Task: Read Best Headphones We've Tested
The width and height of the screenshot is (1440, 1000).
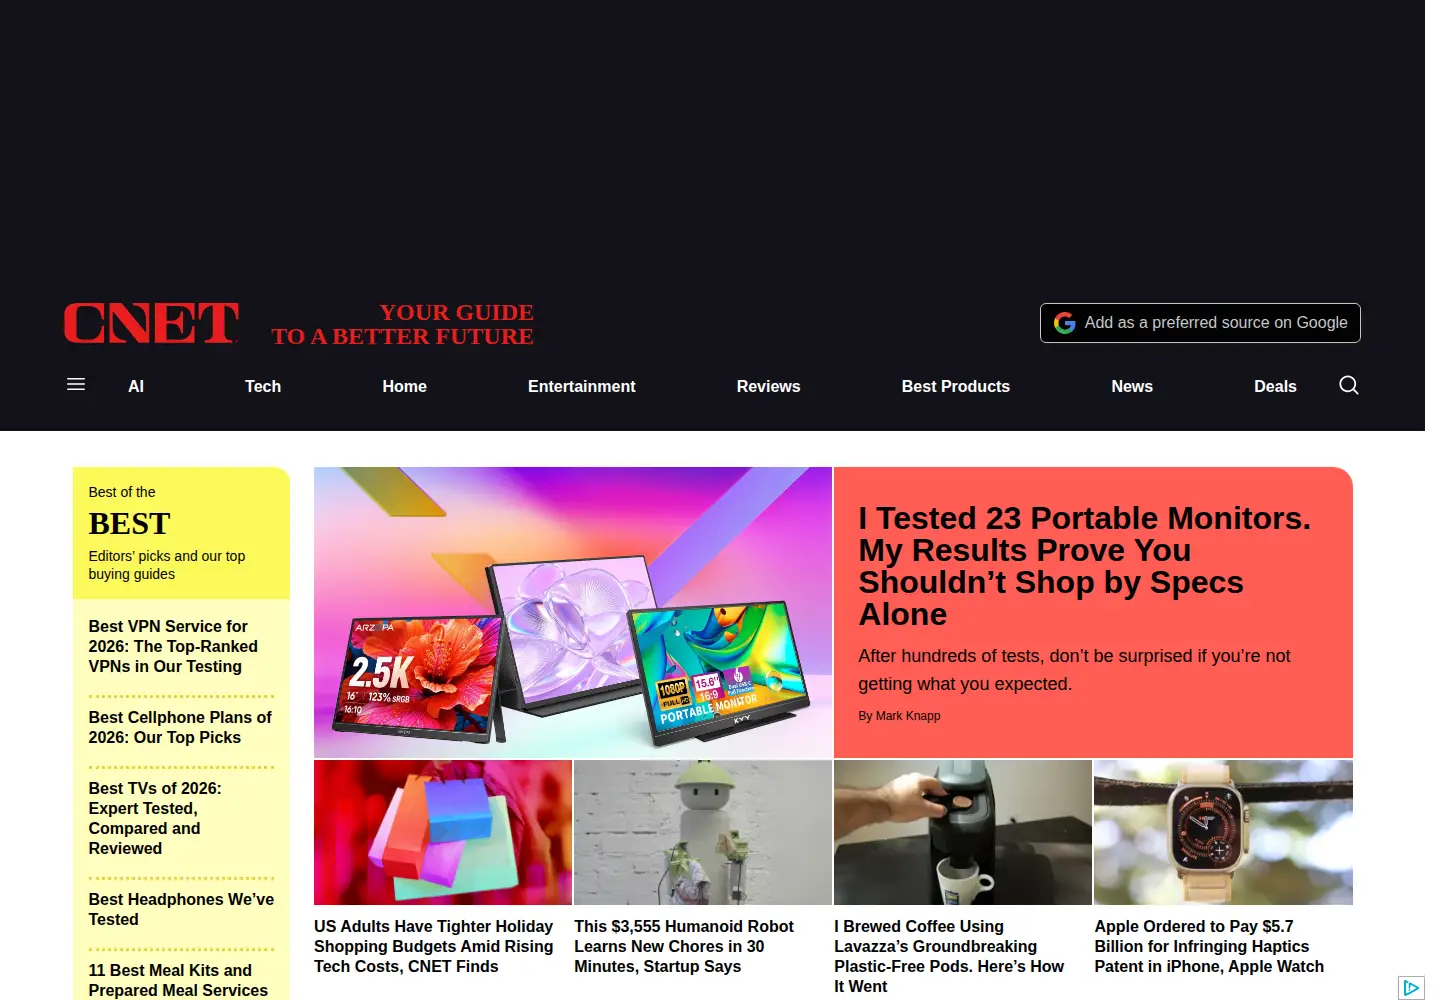Action: pos(181,909)
